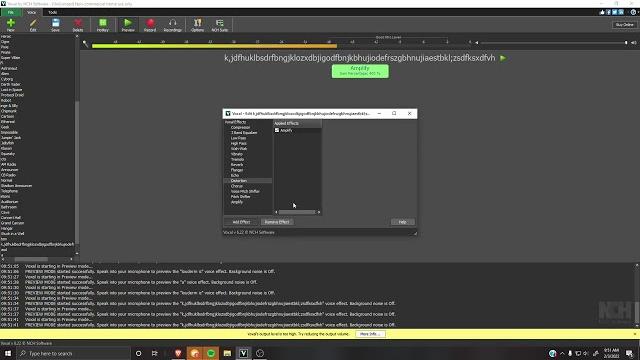640x360 pixels.
Task: Open File Explorer from the taskbar
Action: (227, 353)
